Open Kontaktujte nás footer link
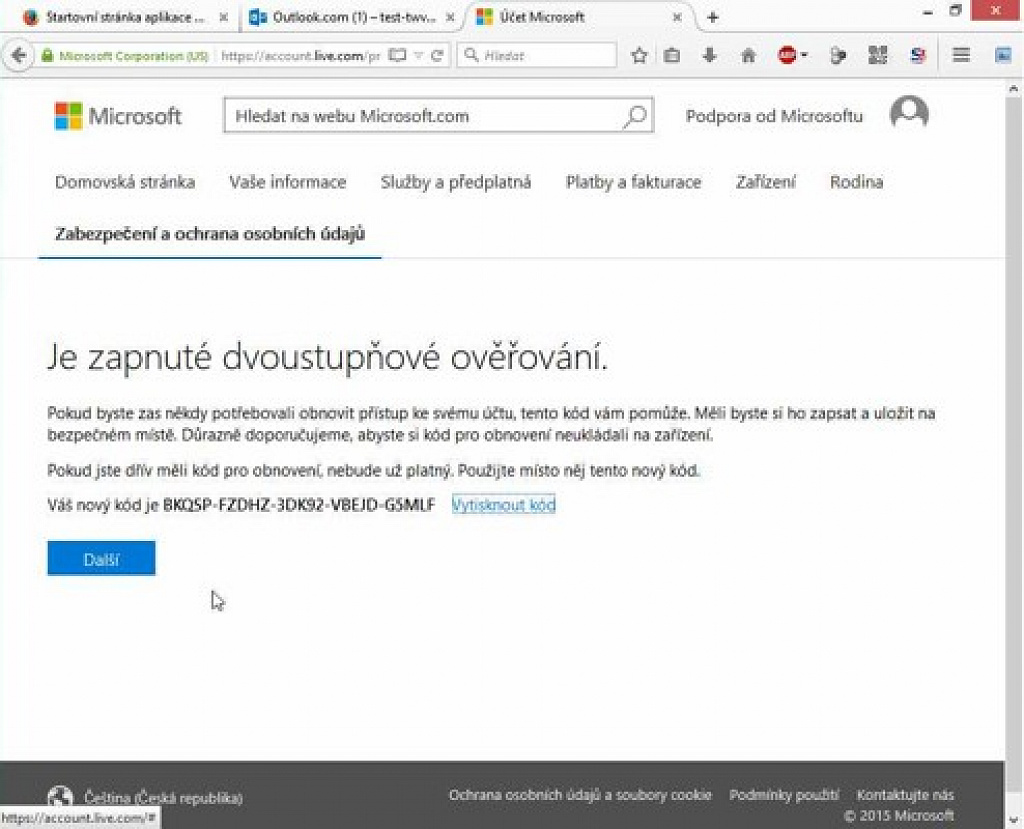This screenshot has height=829, width=1024. 905,795
